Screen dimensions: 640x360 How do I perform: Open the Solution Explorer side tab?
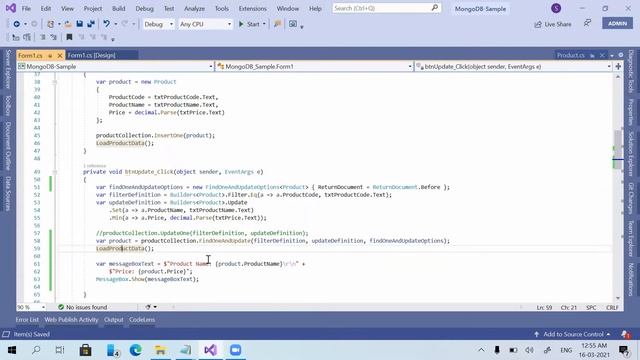631,153
